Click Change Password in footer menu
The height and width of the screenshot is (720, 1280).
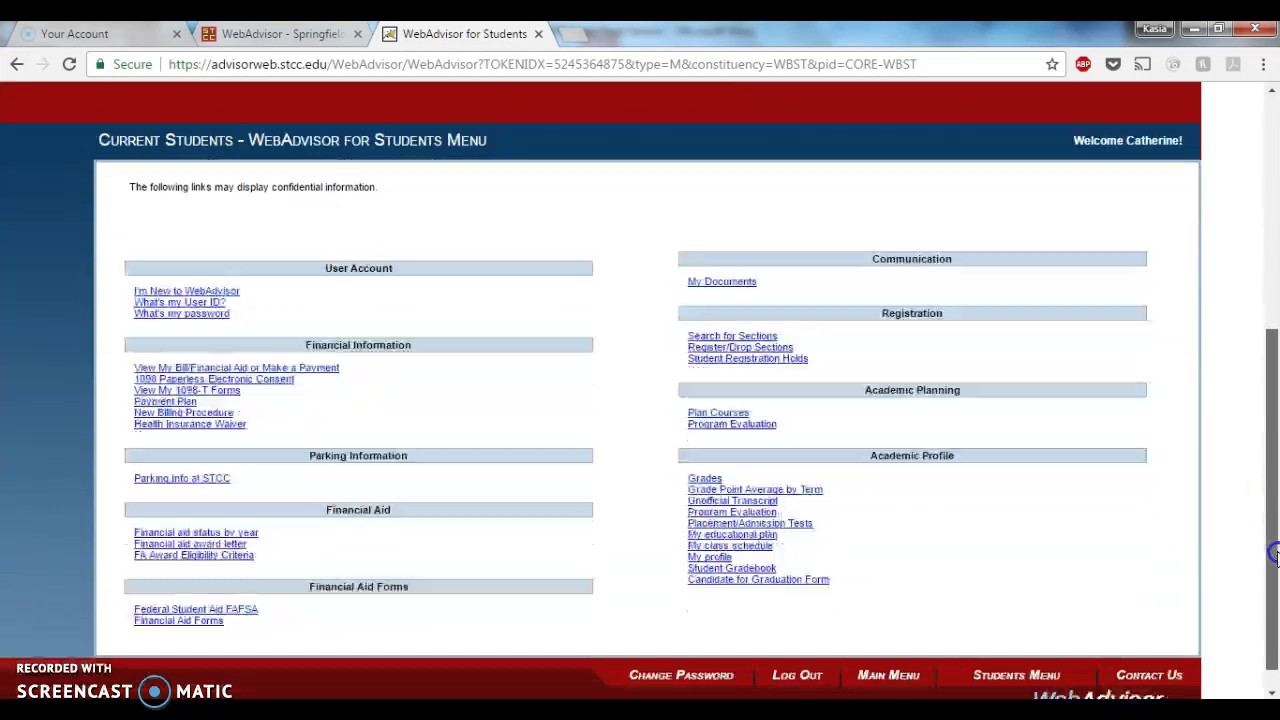click(681, 676)
